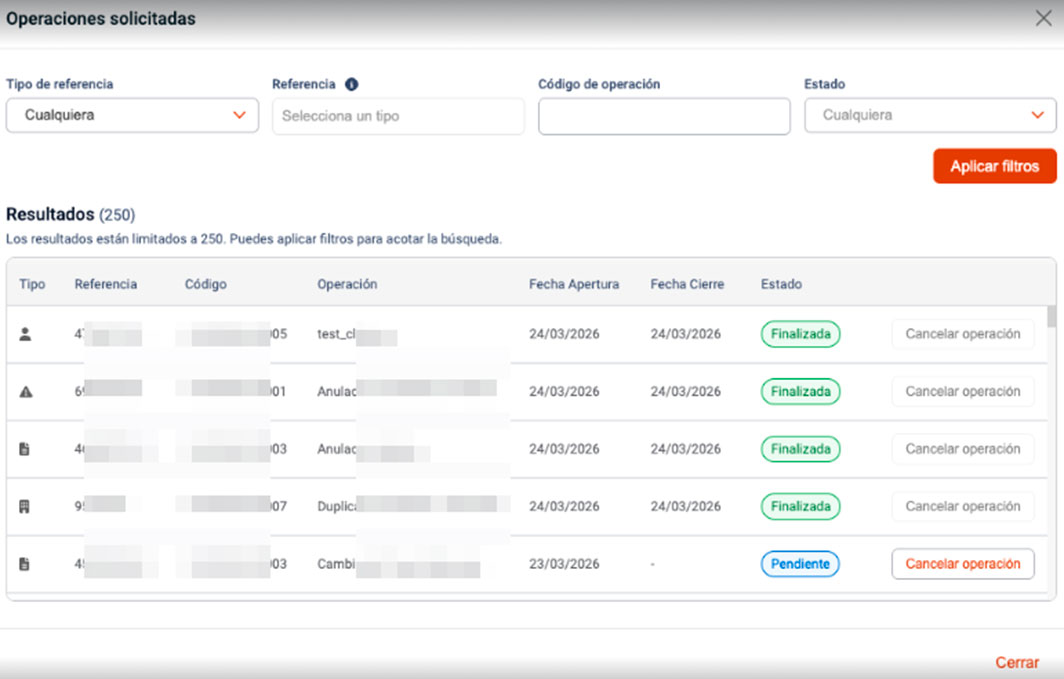Click the info icon next to Referencia
This screenshot has width=1064, height=679.
pyautogui.click(x=351, y=85)
